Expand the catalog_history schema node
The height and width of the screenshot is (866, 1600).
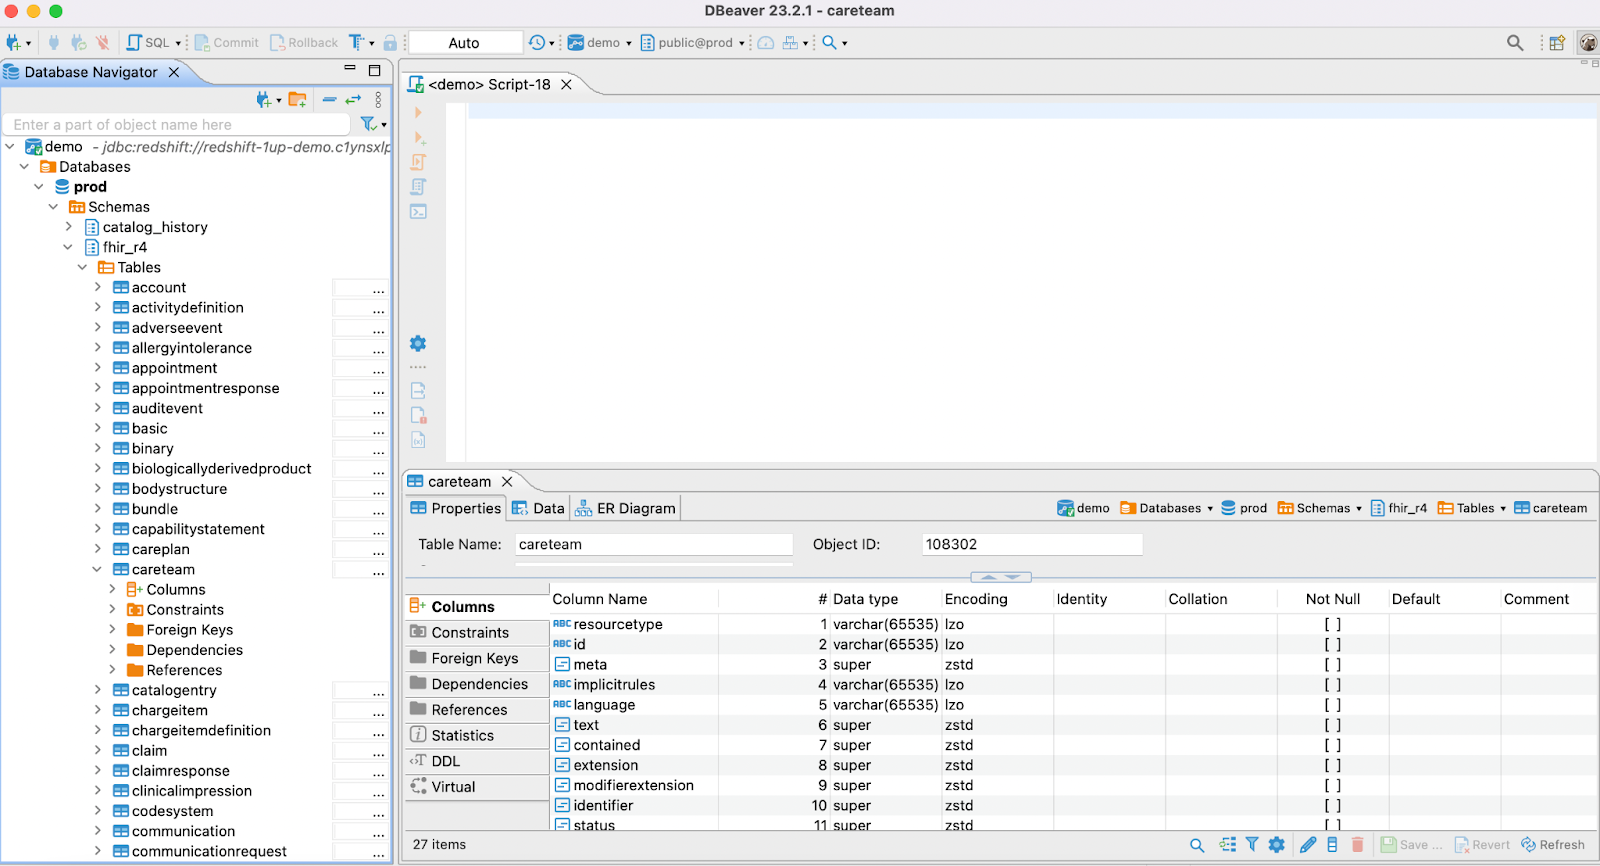click(68, 227)
